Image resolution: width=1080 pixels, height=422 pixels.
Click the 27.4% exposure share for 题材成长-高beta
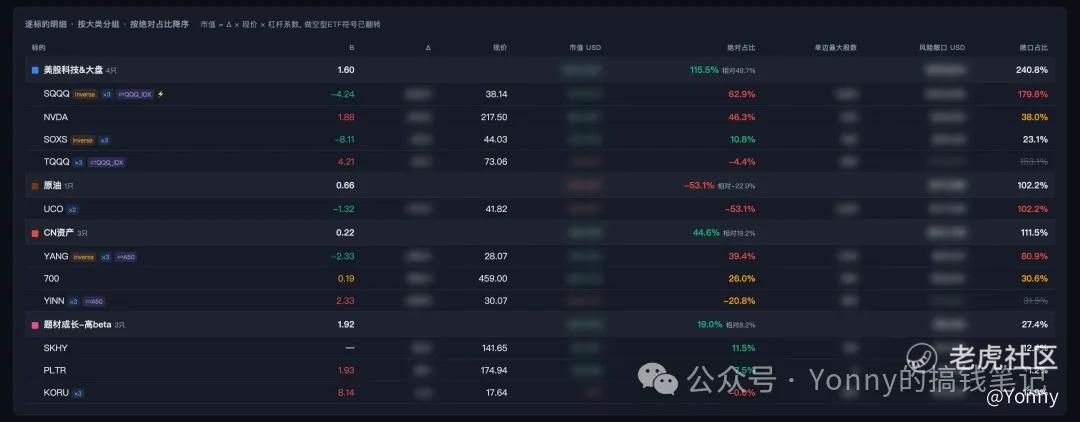point(1035,325)
